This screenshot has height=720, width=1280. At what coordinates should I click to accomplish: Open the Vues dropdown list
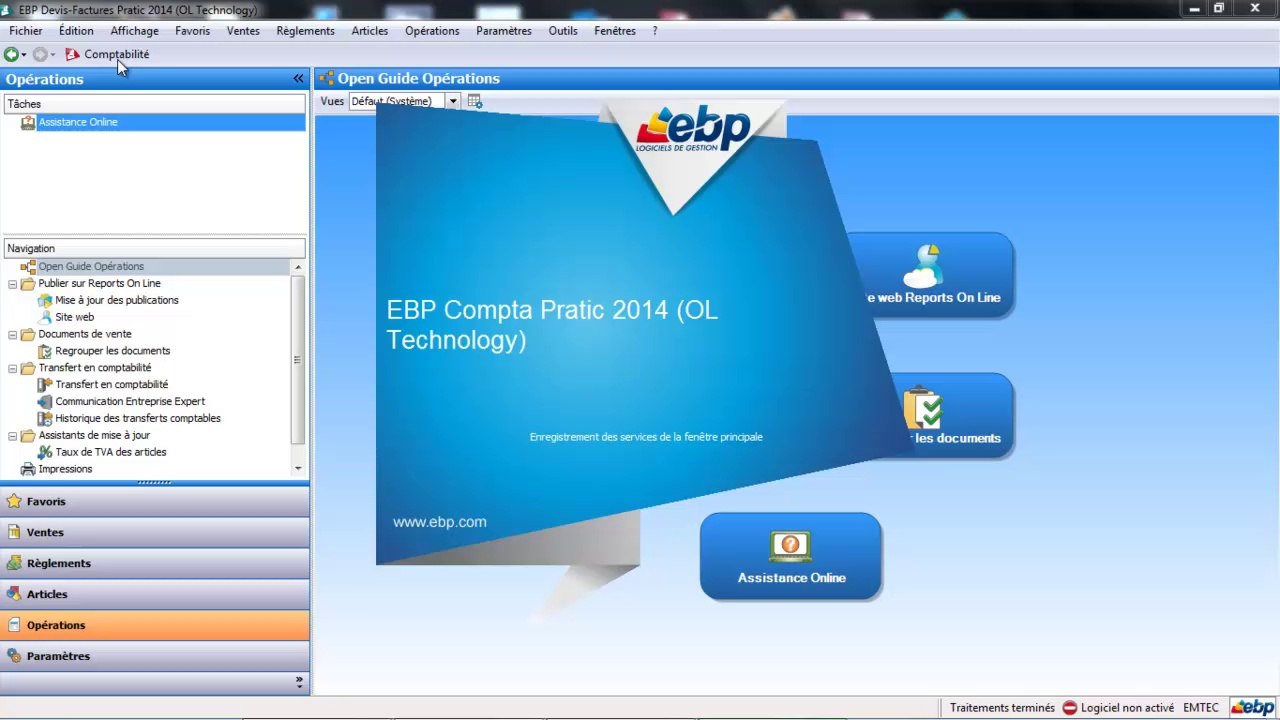pyautogui.click(x=453, y=101)
